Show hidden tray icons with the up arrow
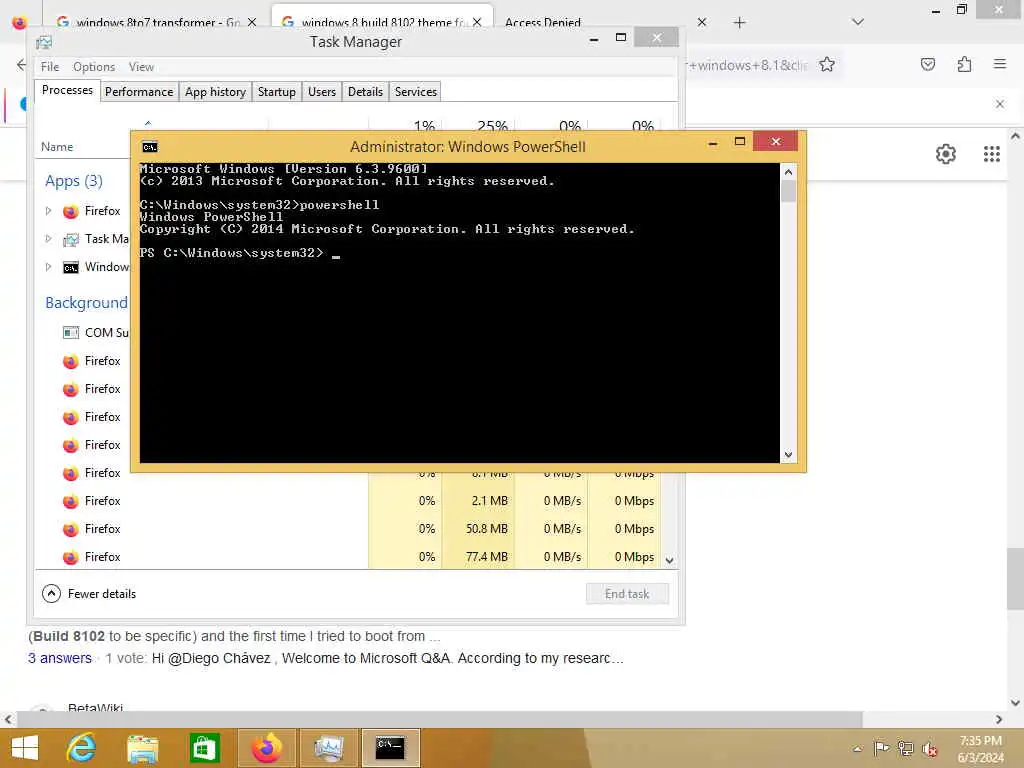Viewport: 1024px width, 768px height. (857, 749)
